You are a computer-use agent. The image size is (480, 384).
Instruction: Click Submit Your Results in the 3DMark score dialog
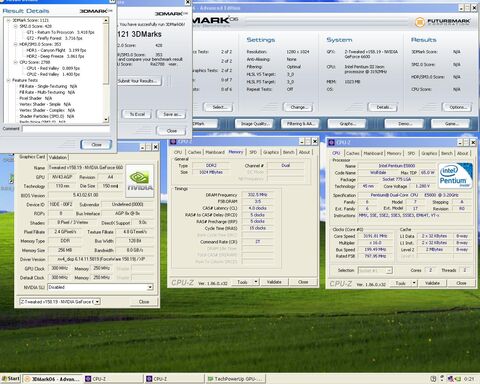point(139,81)
